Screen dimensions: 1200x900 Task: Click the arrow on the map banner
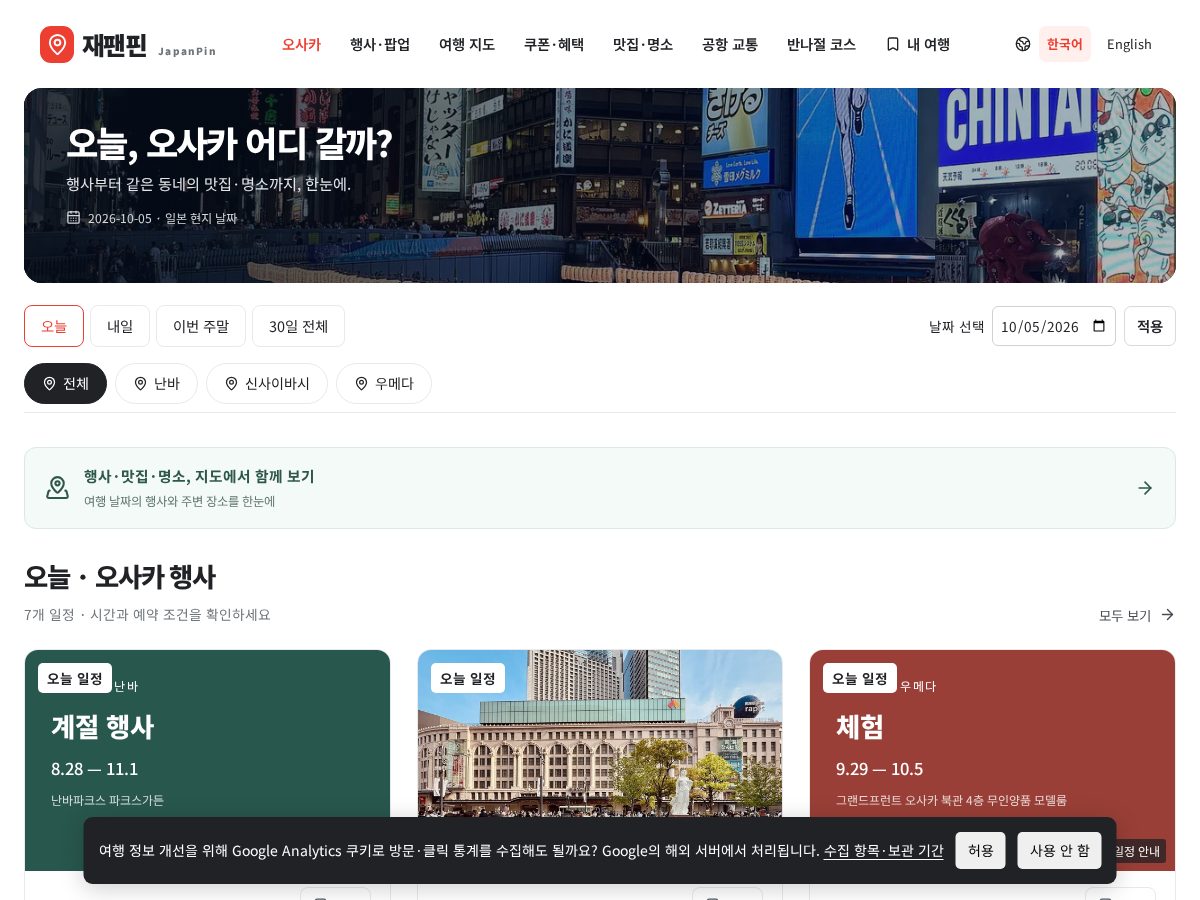click(1145, 488)
